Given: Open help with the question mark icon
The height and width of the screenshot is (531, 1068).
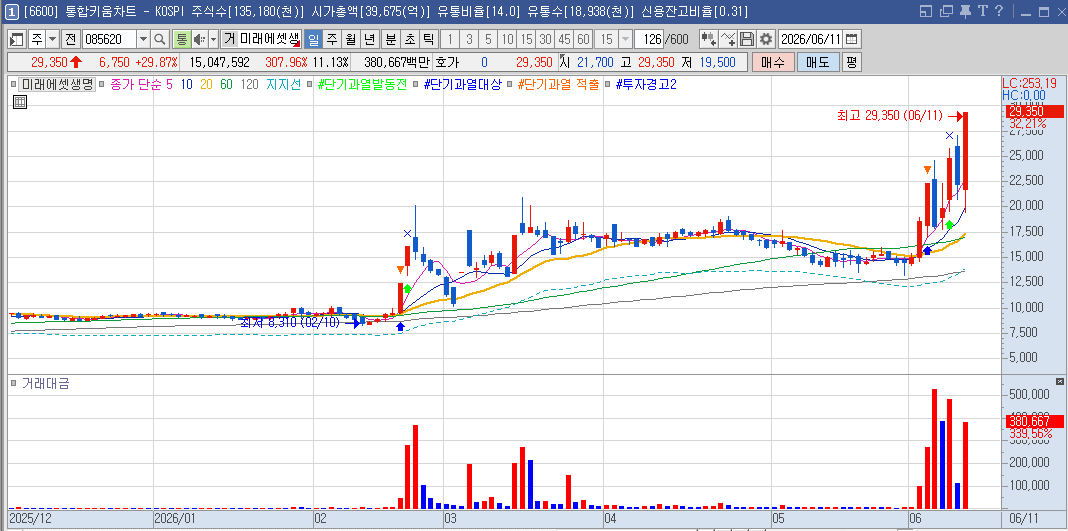Looking at the screenshot, I should [999, 11].
